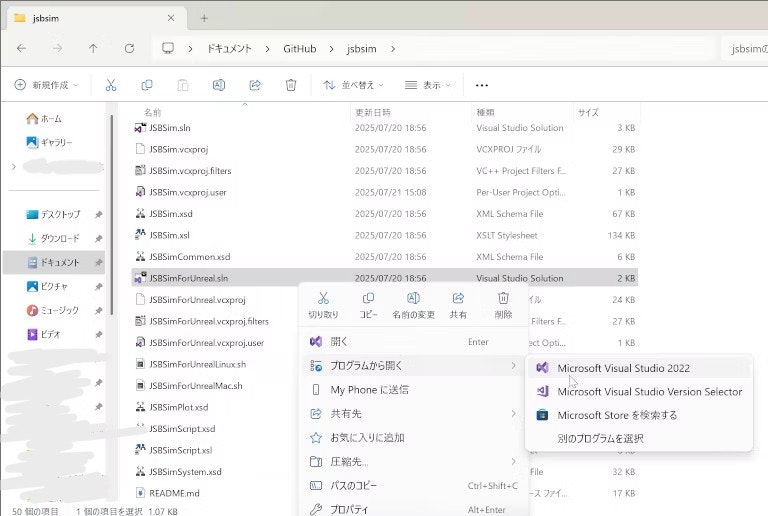Open the 表示 view dropdown

tap(428, 85)
